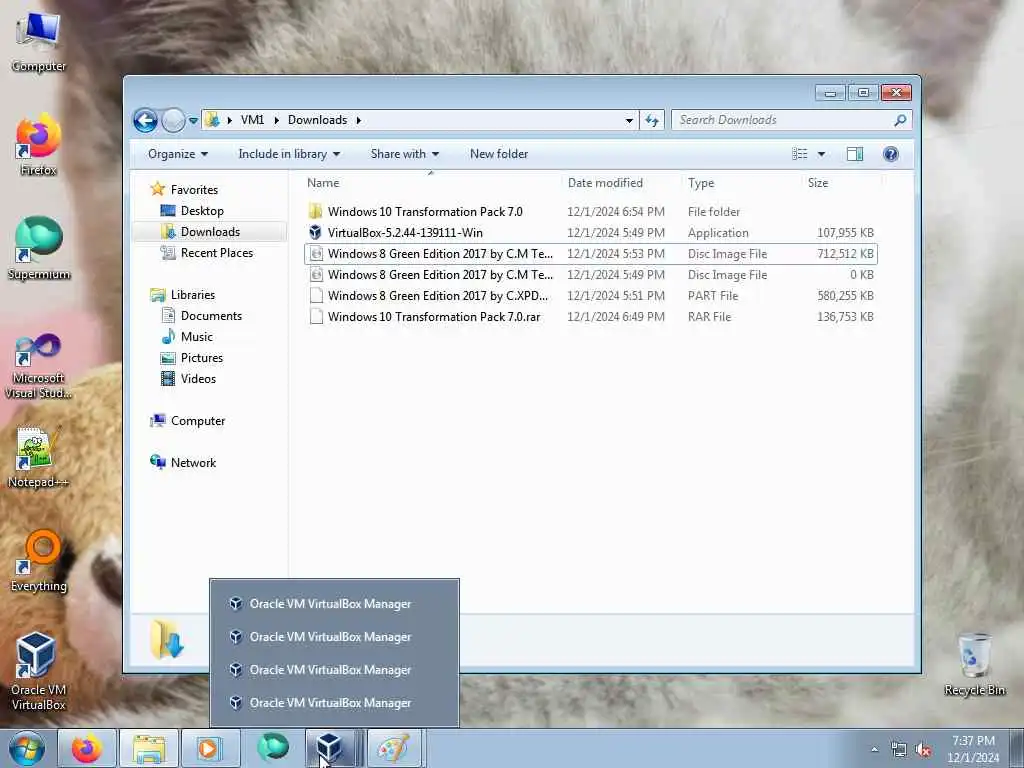Viewport: 1024px width, 768px height.
Task: Select the 712,512 KB Windows 8 disc image
Action: pyautogui.click(x=590, y=253)
